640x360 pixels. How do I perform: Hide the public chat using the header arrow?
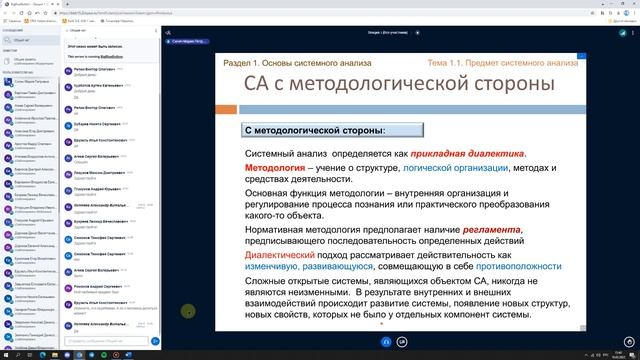point(67,31)
